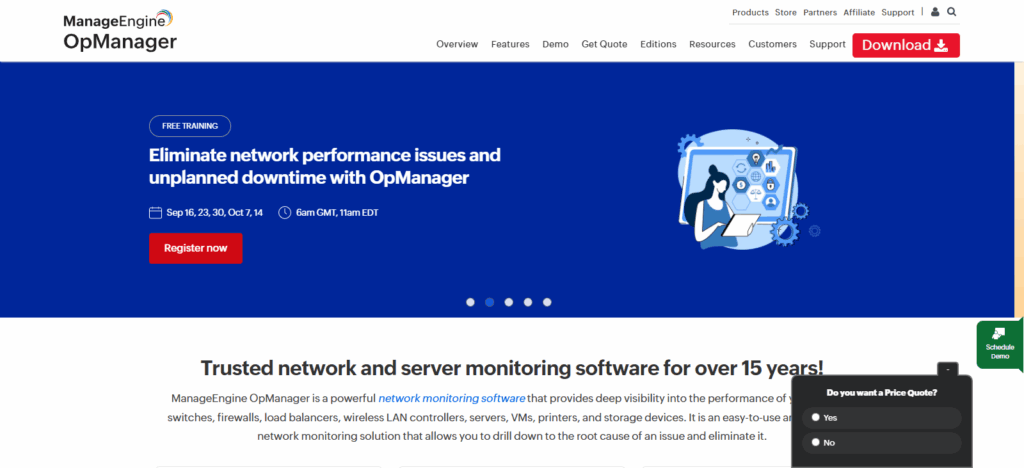The width and height of the screenshot is (1024, 468).
Task: Open the Products menu in top bar
Action: coord(750,12)
